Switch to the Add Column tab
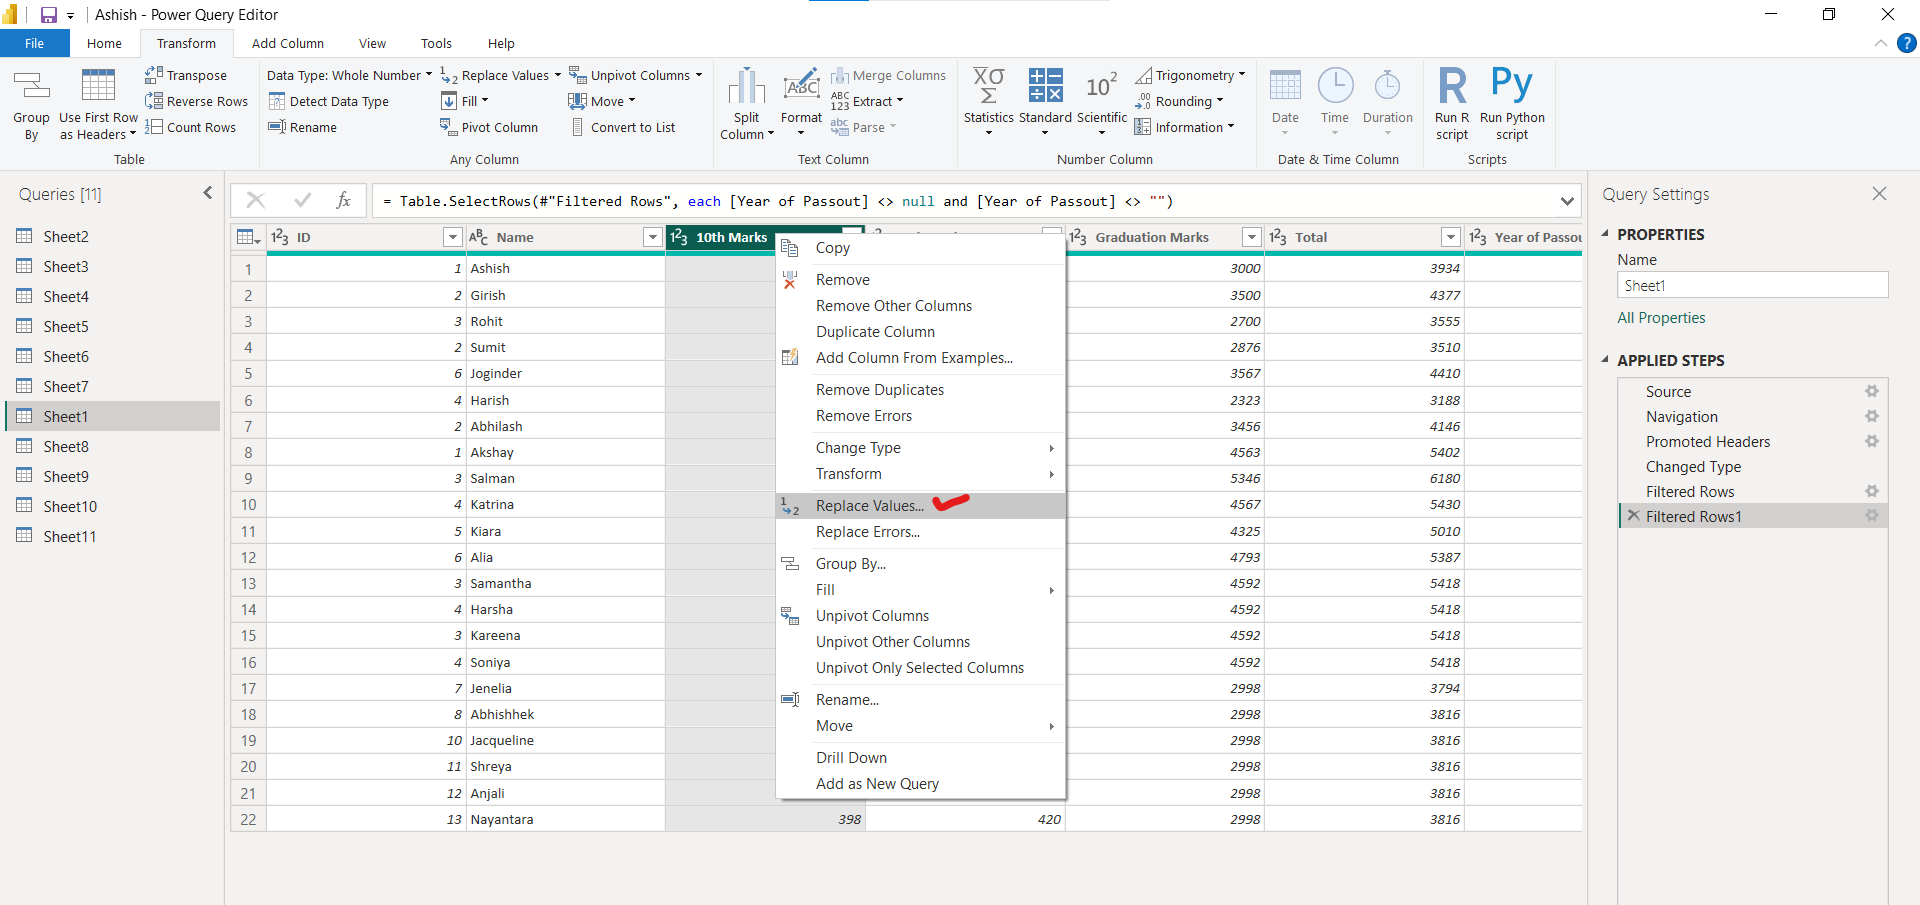 (x=287, y=43)
